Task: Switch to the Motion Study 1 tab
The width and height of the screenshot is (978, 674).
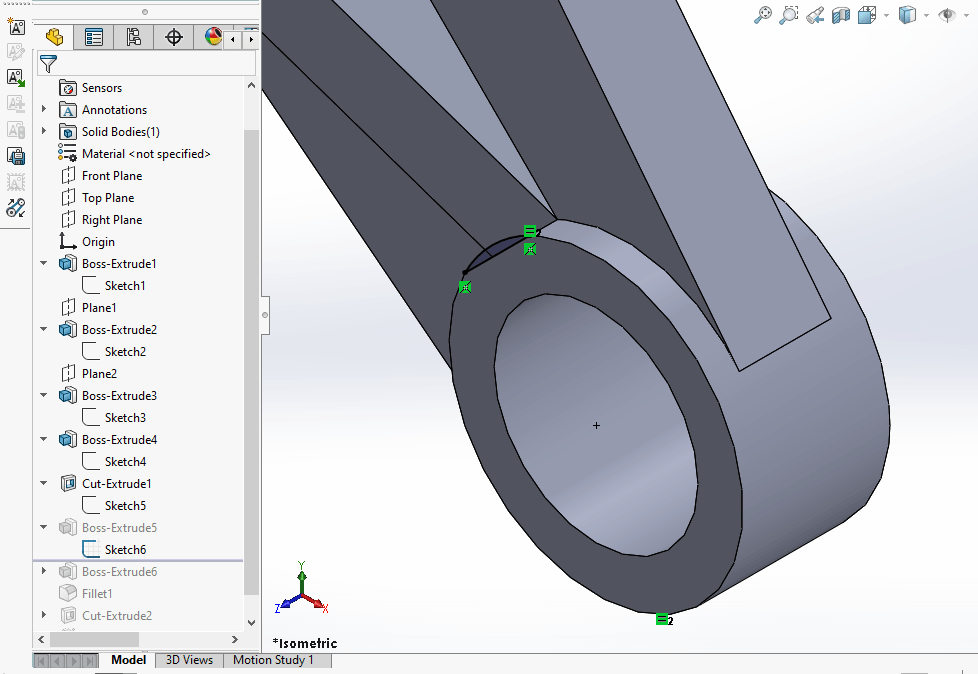Action: [x=277, y=660]
